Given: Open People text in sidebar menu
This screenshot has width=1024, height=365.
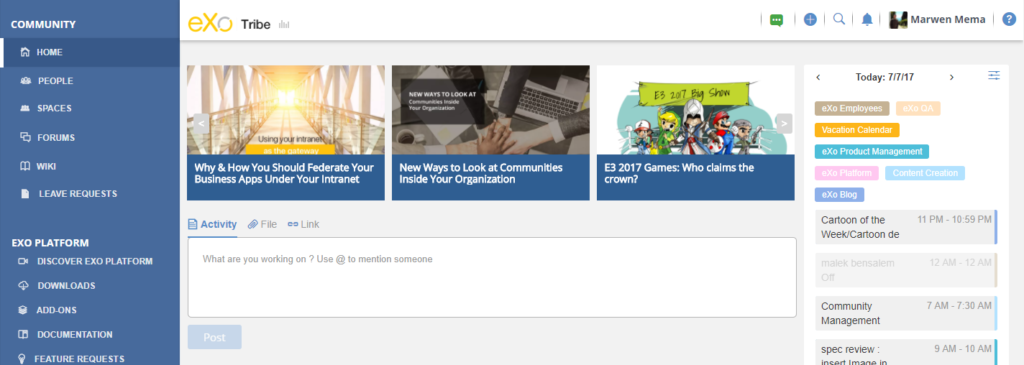Looking at the screenshot, I should [56, 81].
